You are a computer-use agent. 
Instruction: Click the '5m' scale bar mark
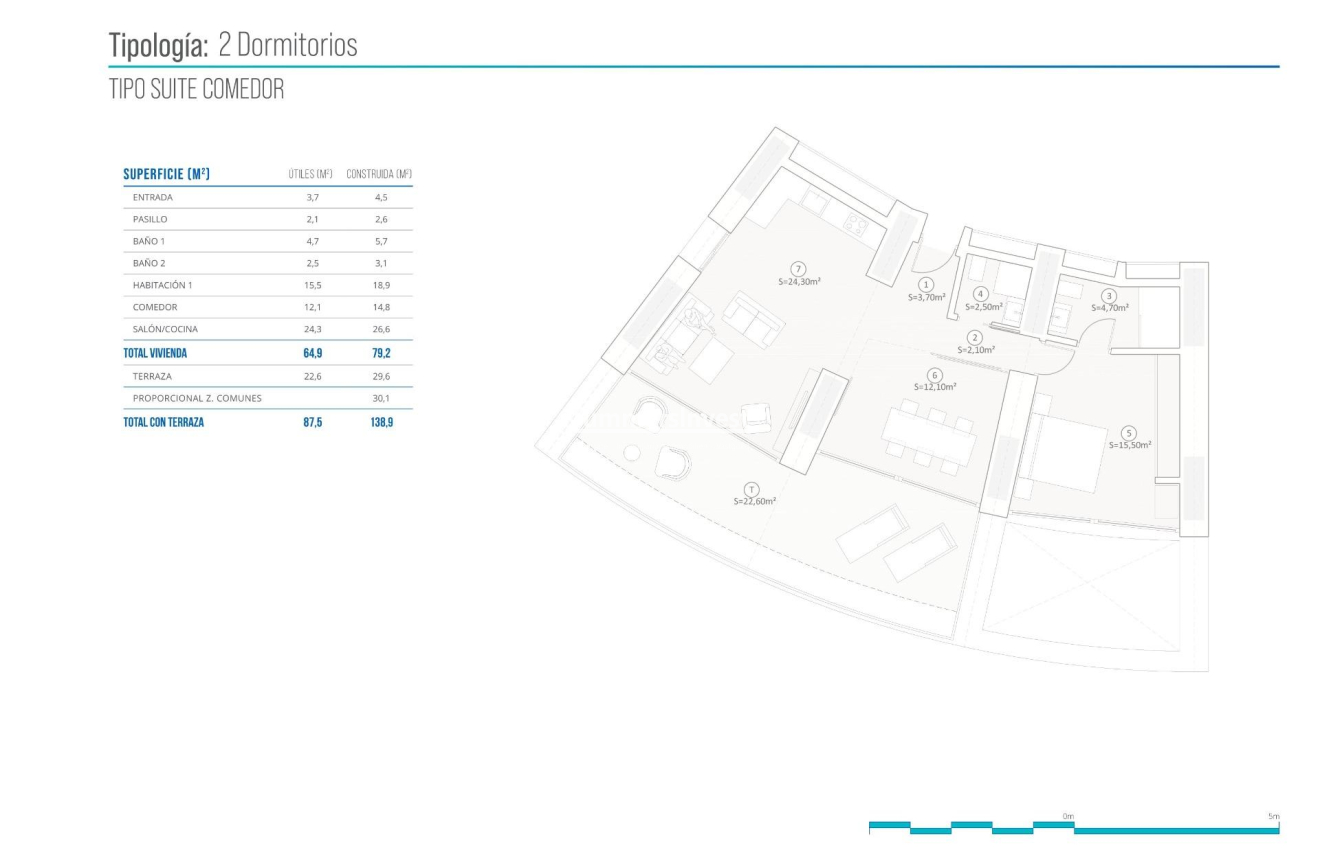tap(1273, 816)
